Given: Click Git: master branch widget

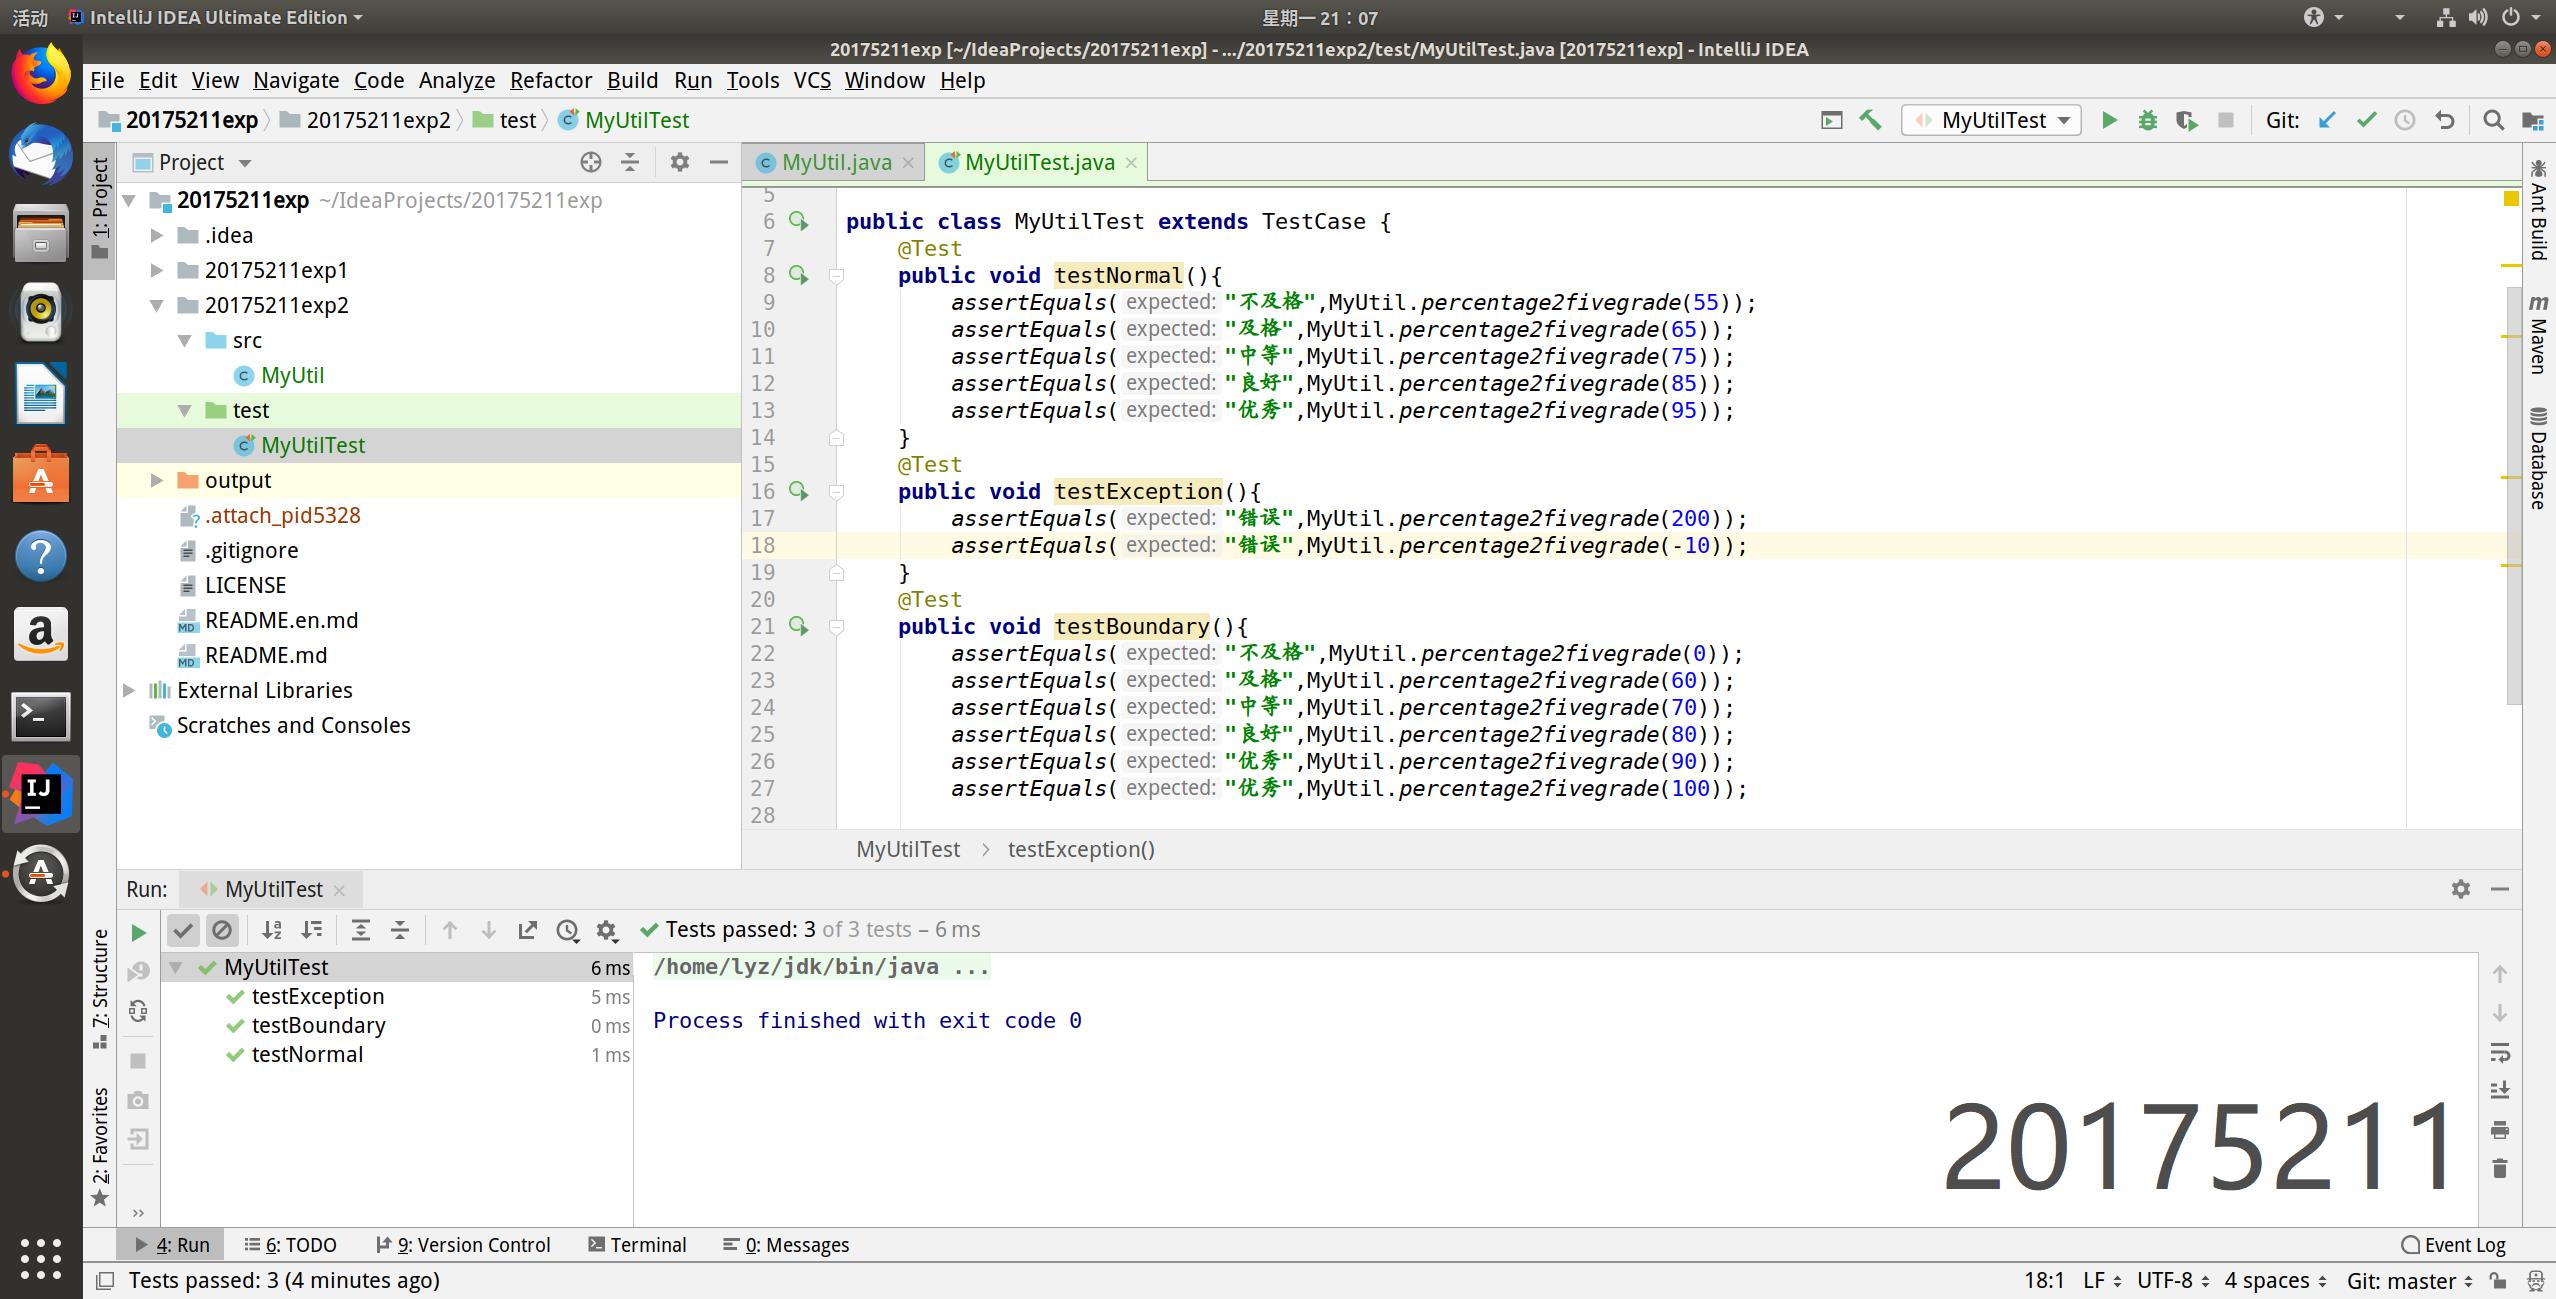Looking at the screenshot, I should click(x=2409, y=1281).
